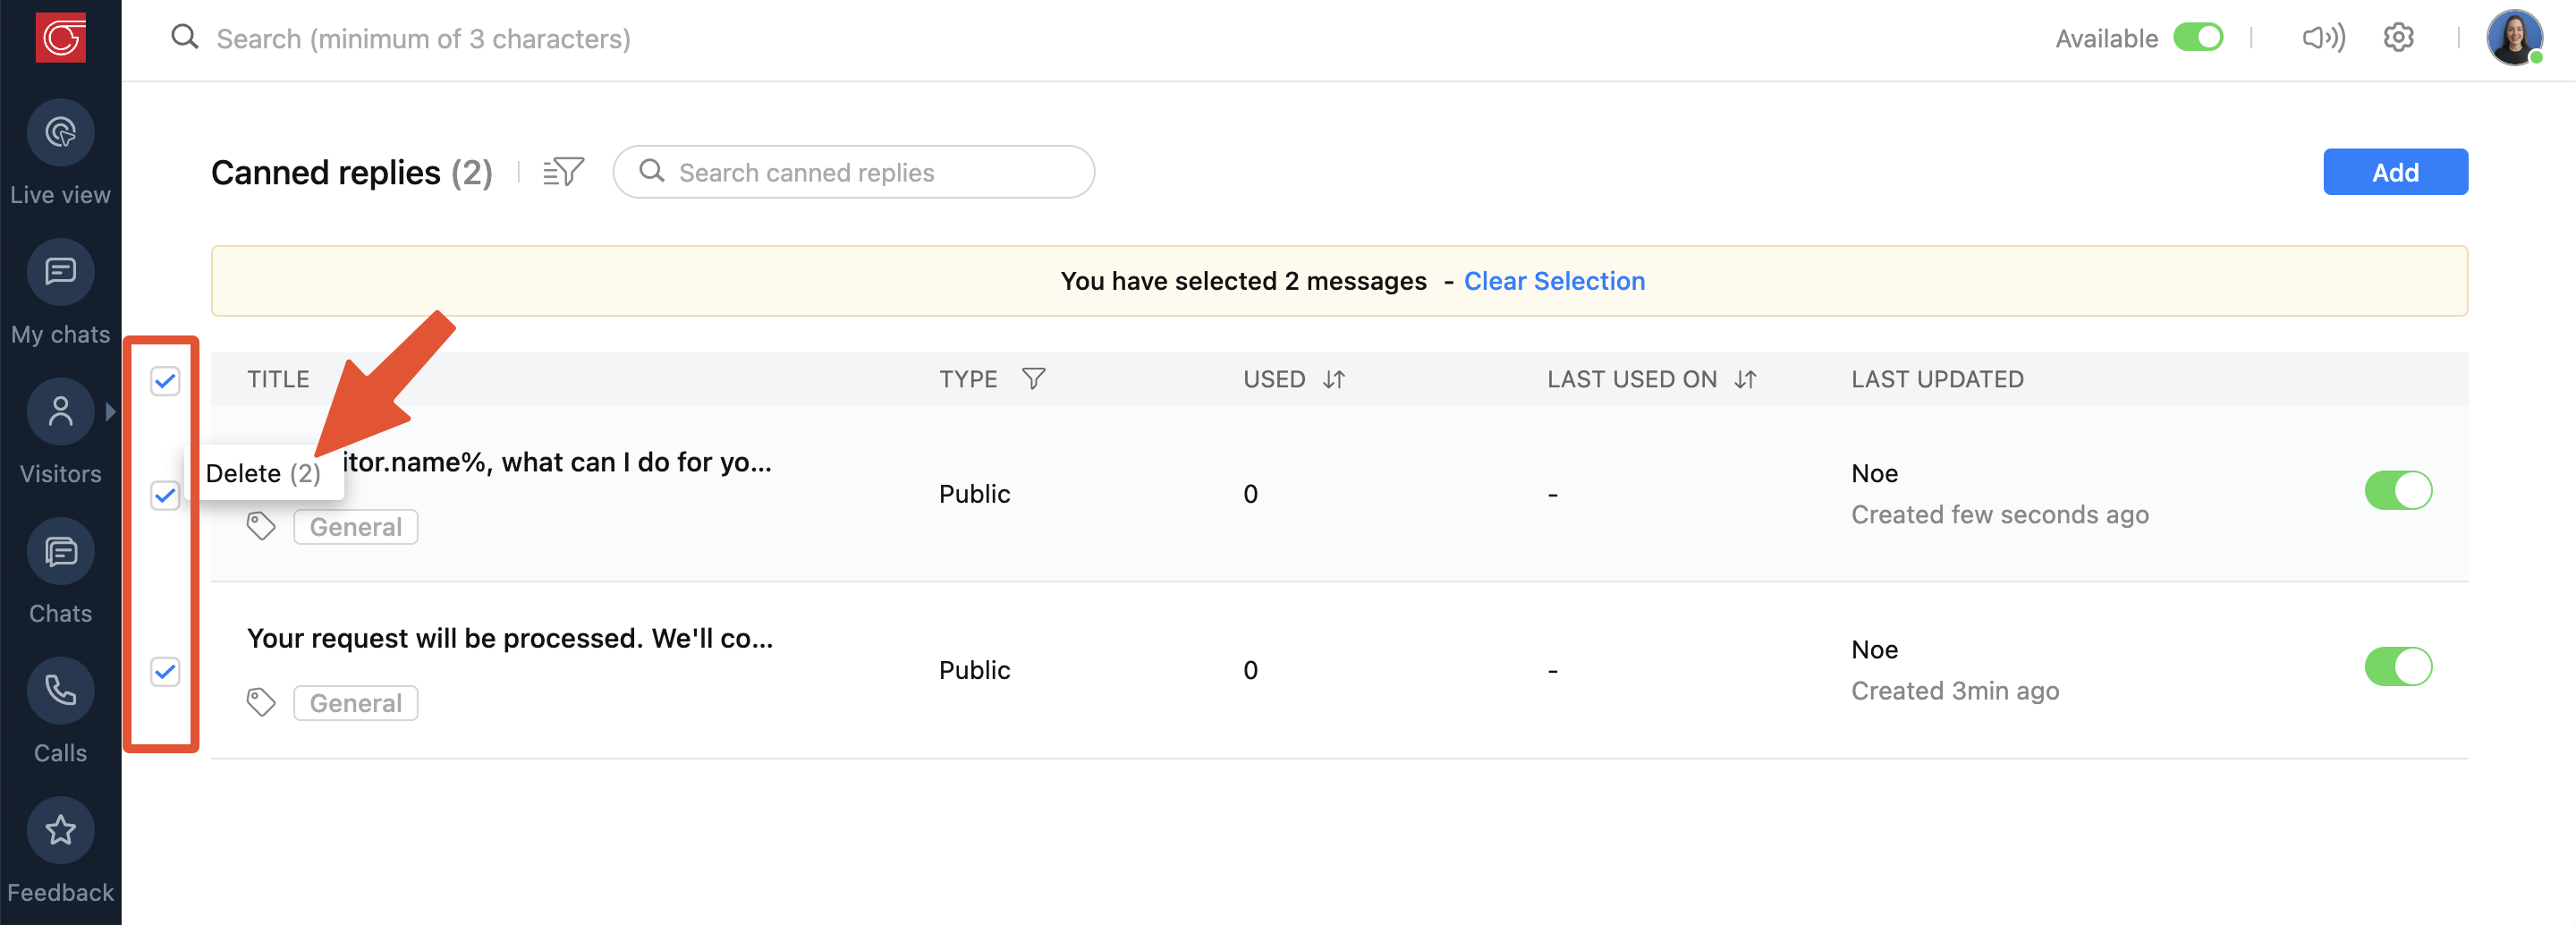The height and width of the screenshot is (925, 2576).
Task: Uncheck the 'Your request will be processed' row
Action: 165,670
